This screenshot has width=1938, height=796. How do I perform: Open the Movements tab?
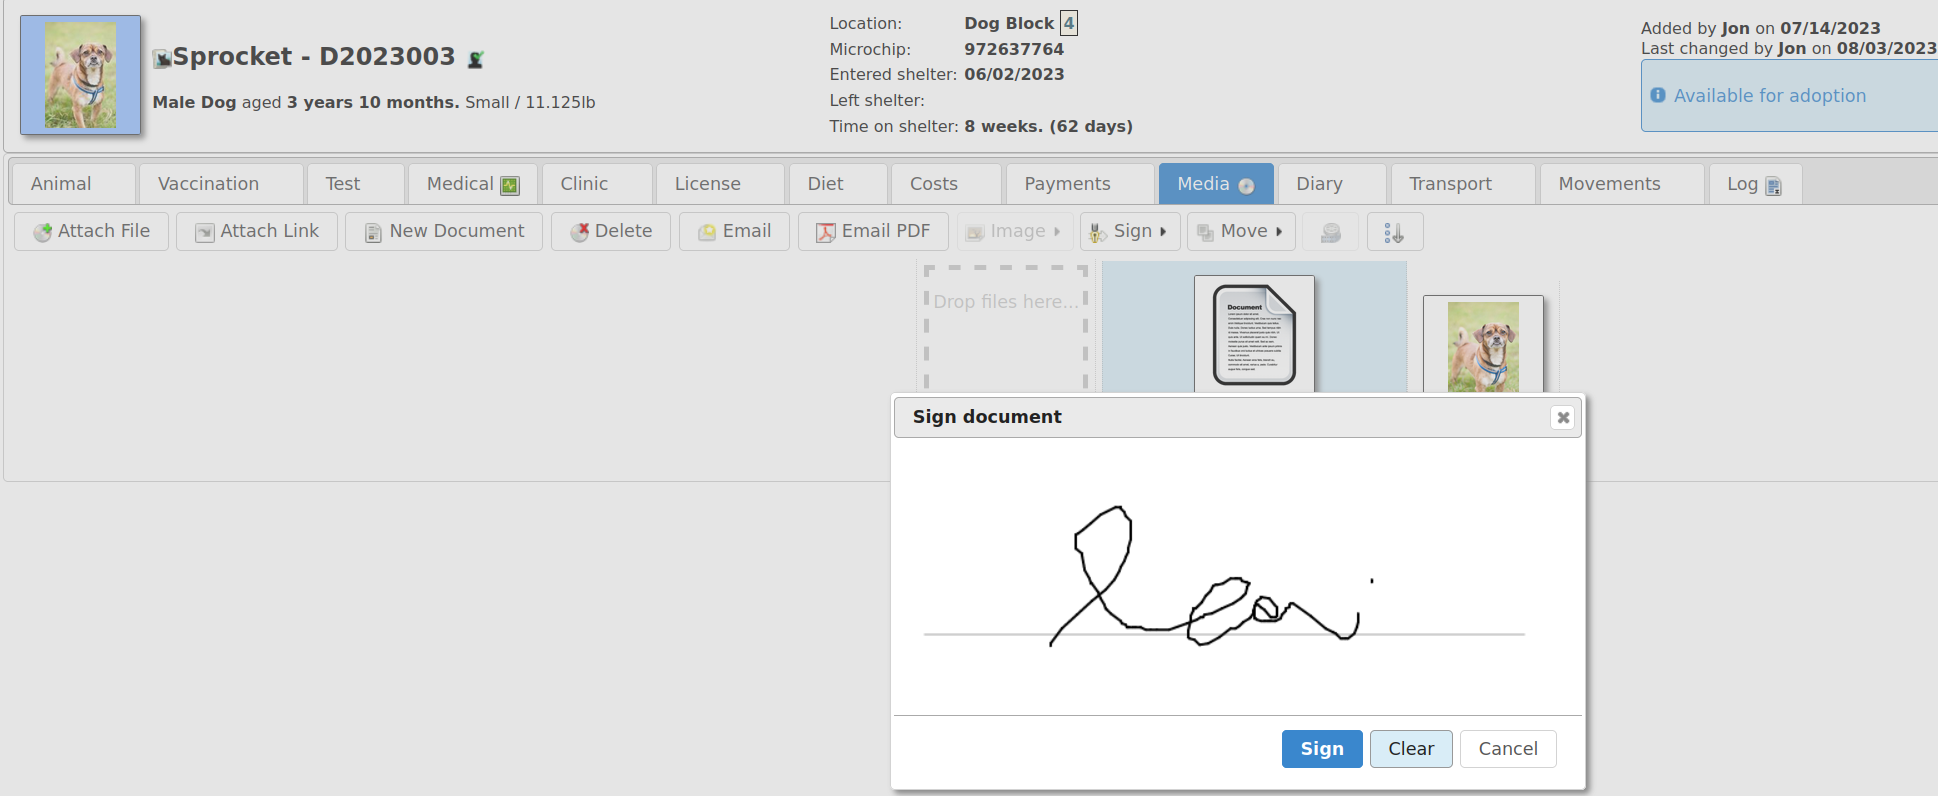(1622, 184)
